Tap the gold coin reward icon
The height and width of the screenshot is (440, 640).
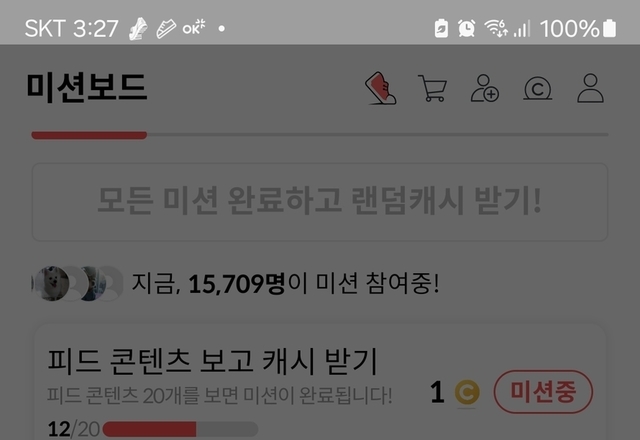click(x=467, y=393)
